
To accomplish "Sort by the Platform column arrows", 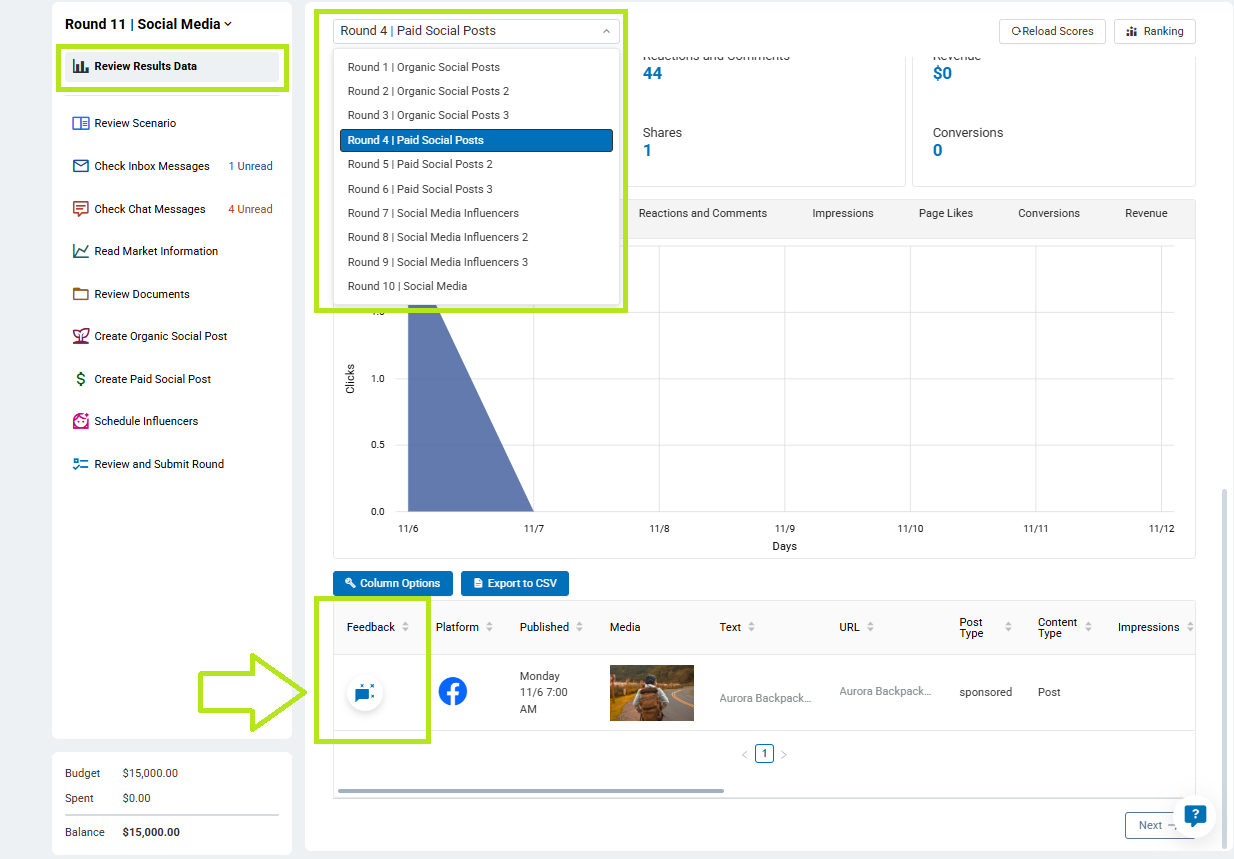I will click(489, 627).
